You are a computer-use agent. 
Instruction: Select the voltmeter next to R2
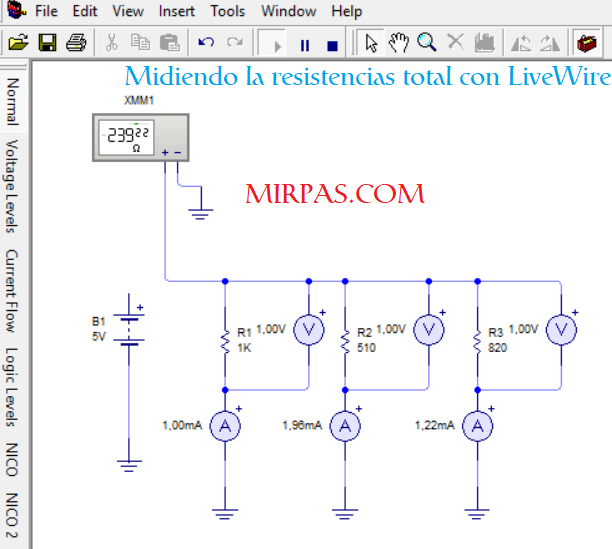pyautogui.click(x=429, y=330)
